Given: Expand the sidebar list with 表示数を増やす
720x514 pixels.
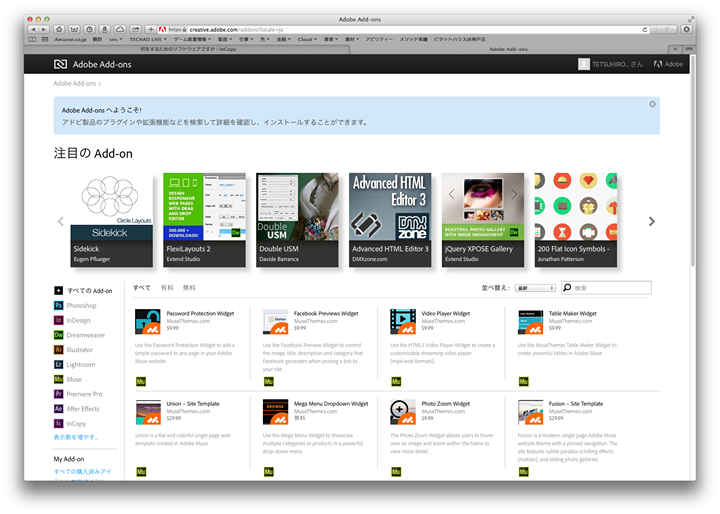Looking at the screenshot, I should tap(76, 437).
